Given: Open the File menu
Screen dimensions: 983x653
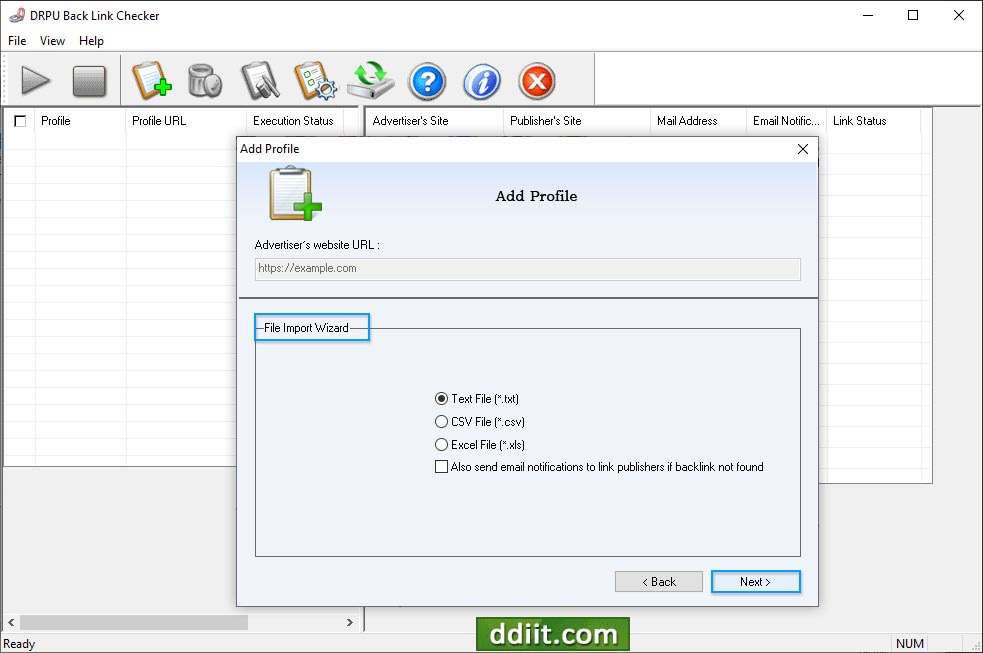Looking at the screenshot, I should click(x=16, y=41).
